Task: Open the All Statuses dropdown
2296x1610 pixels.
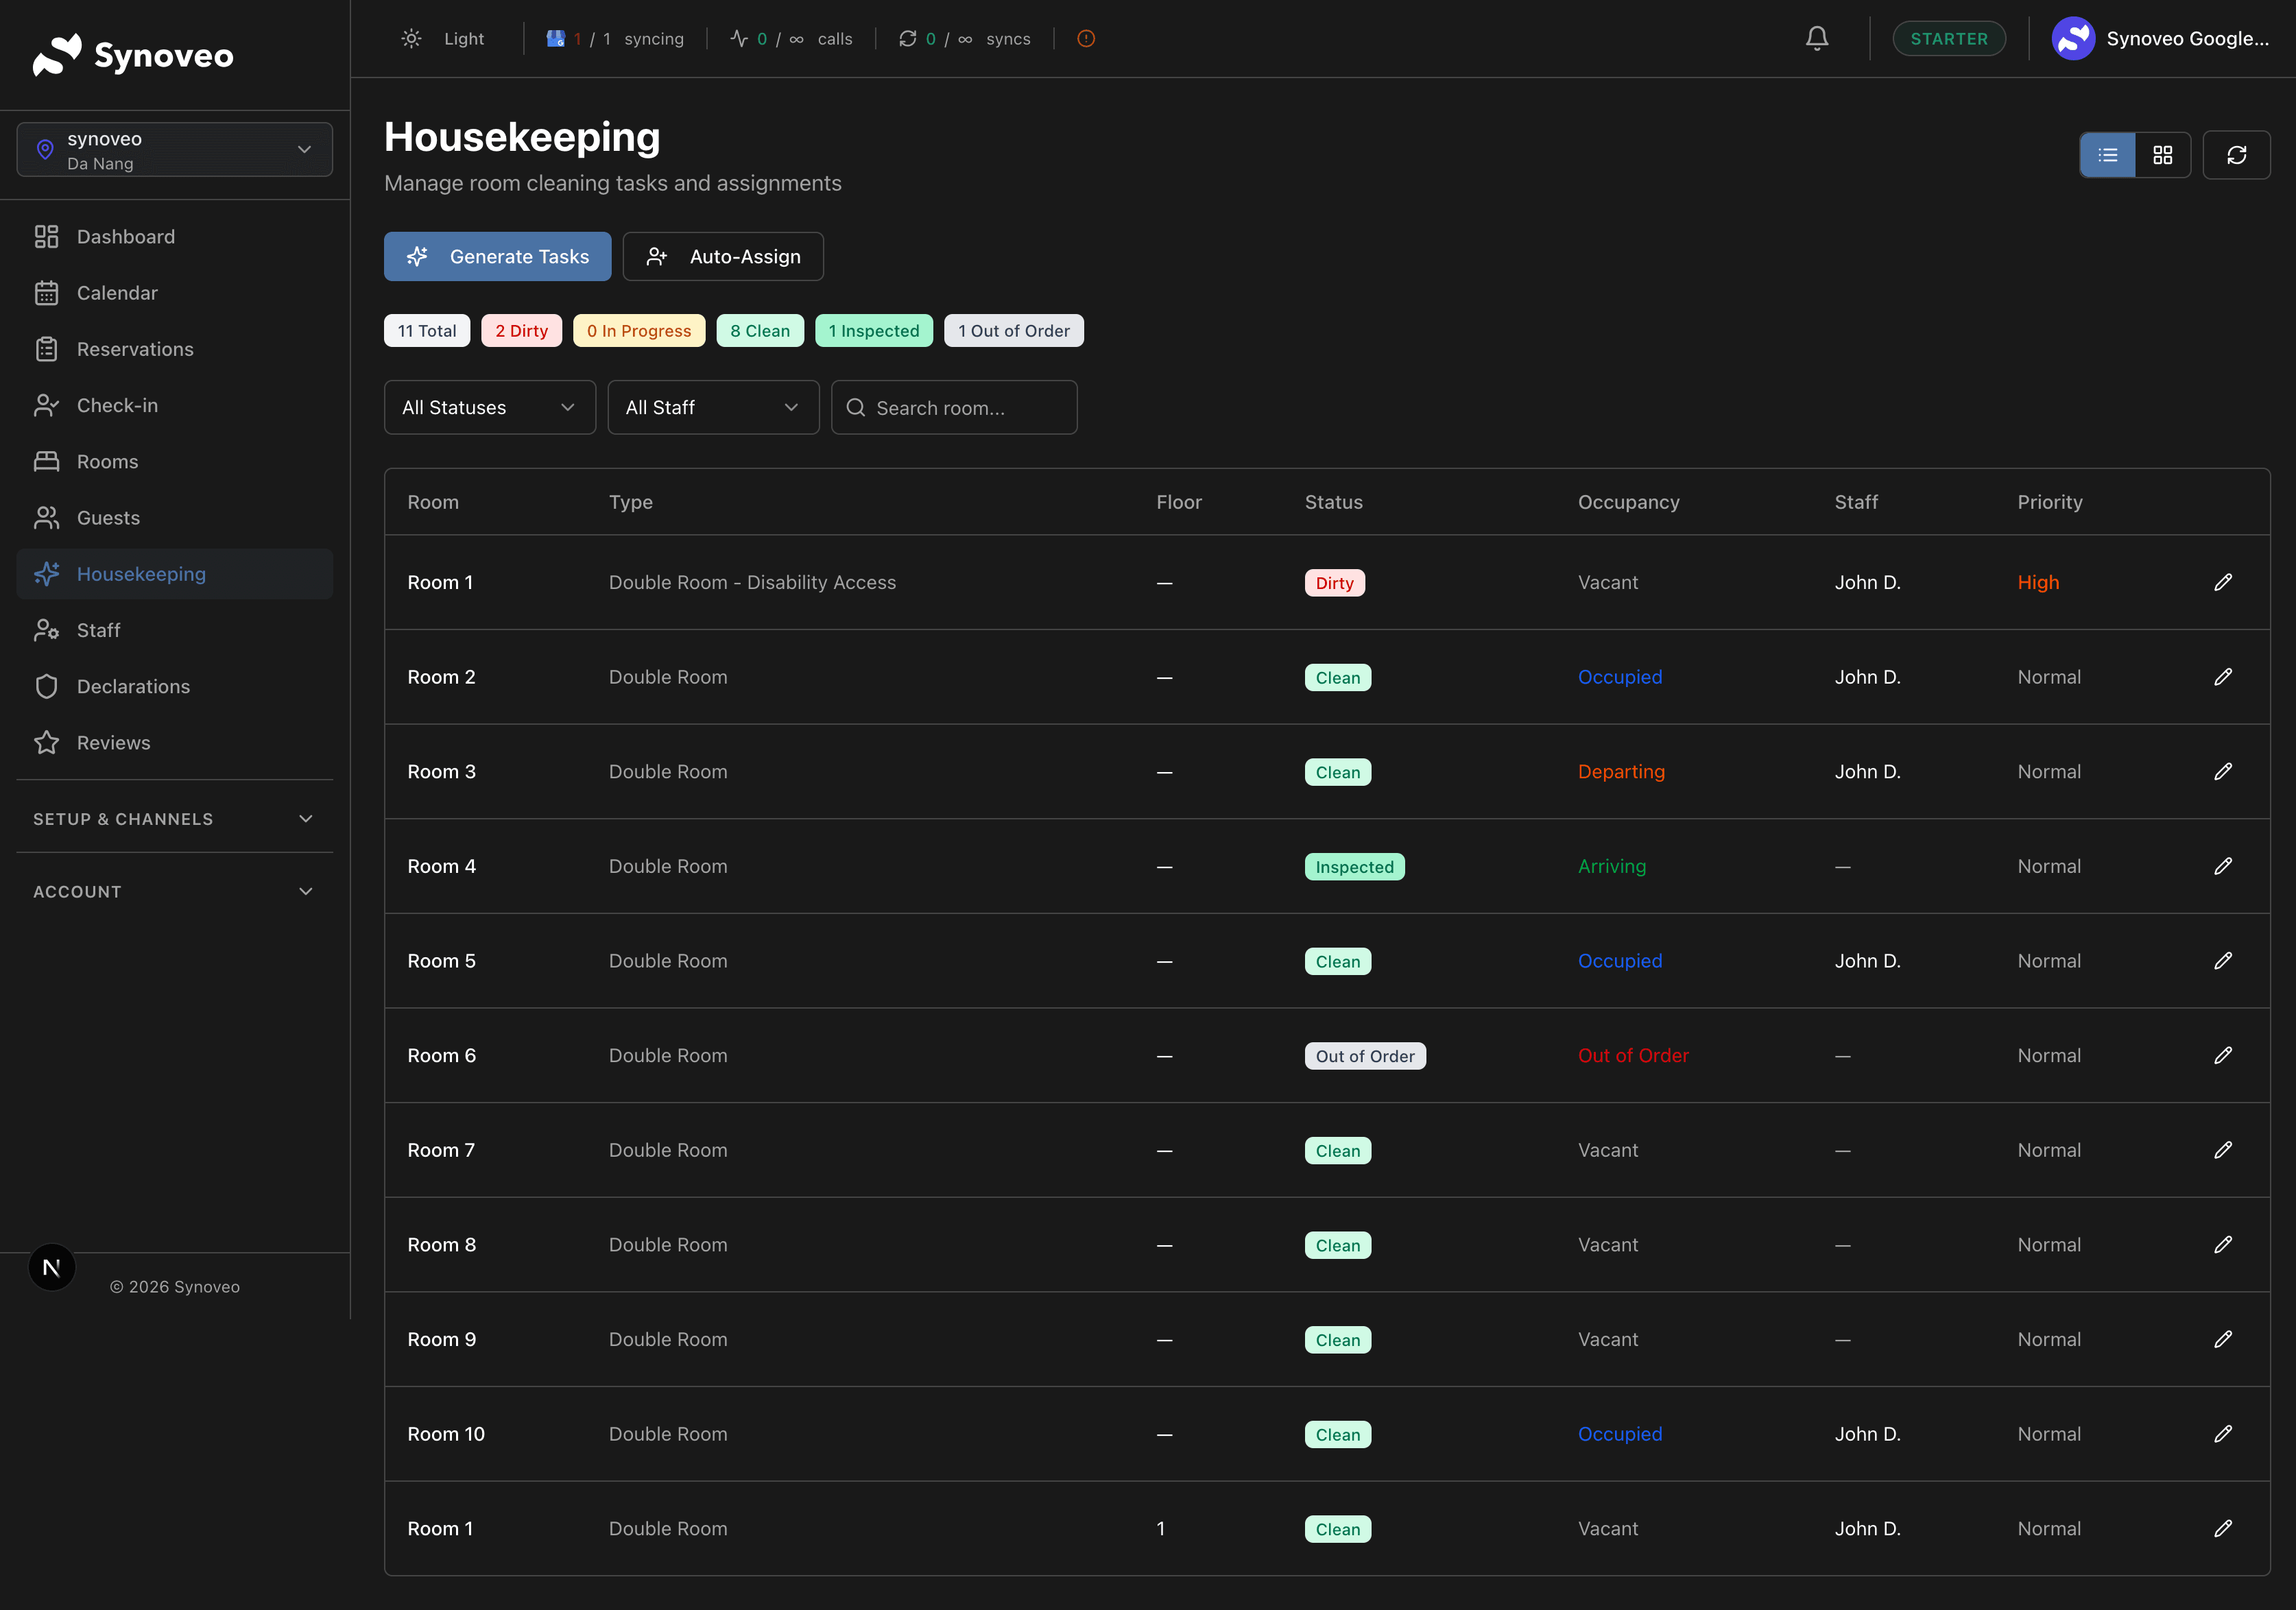Action: 489,407
